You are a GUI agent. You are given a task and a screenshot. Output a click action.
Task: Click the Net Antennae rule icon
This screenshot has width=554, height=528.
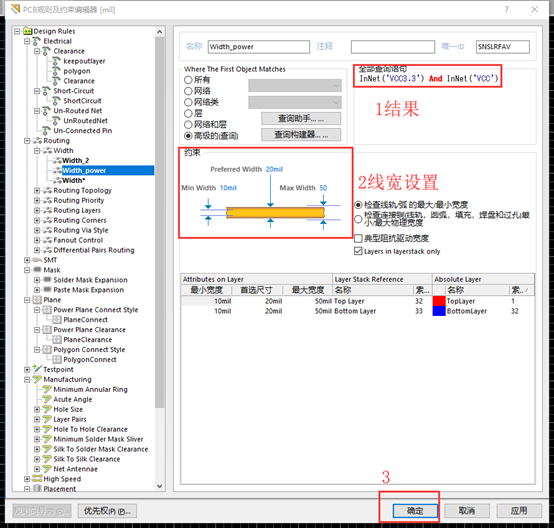tap(47, 469)
